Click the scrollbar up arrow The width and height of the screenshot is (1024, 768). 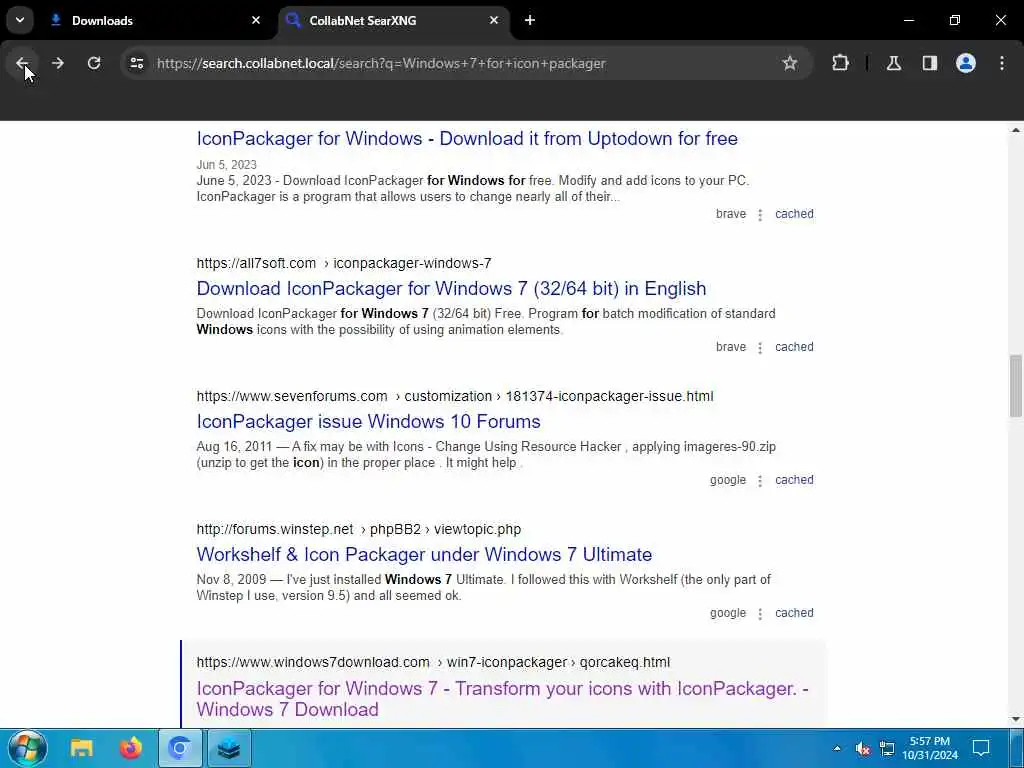tap(1016, 130)
